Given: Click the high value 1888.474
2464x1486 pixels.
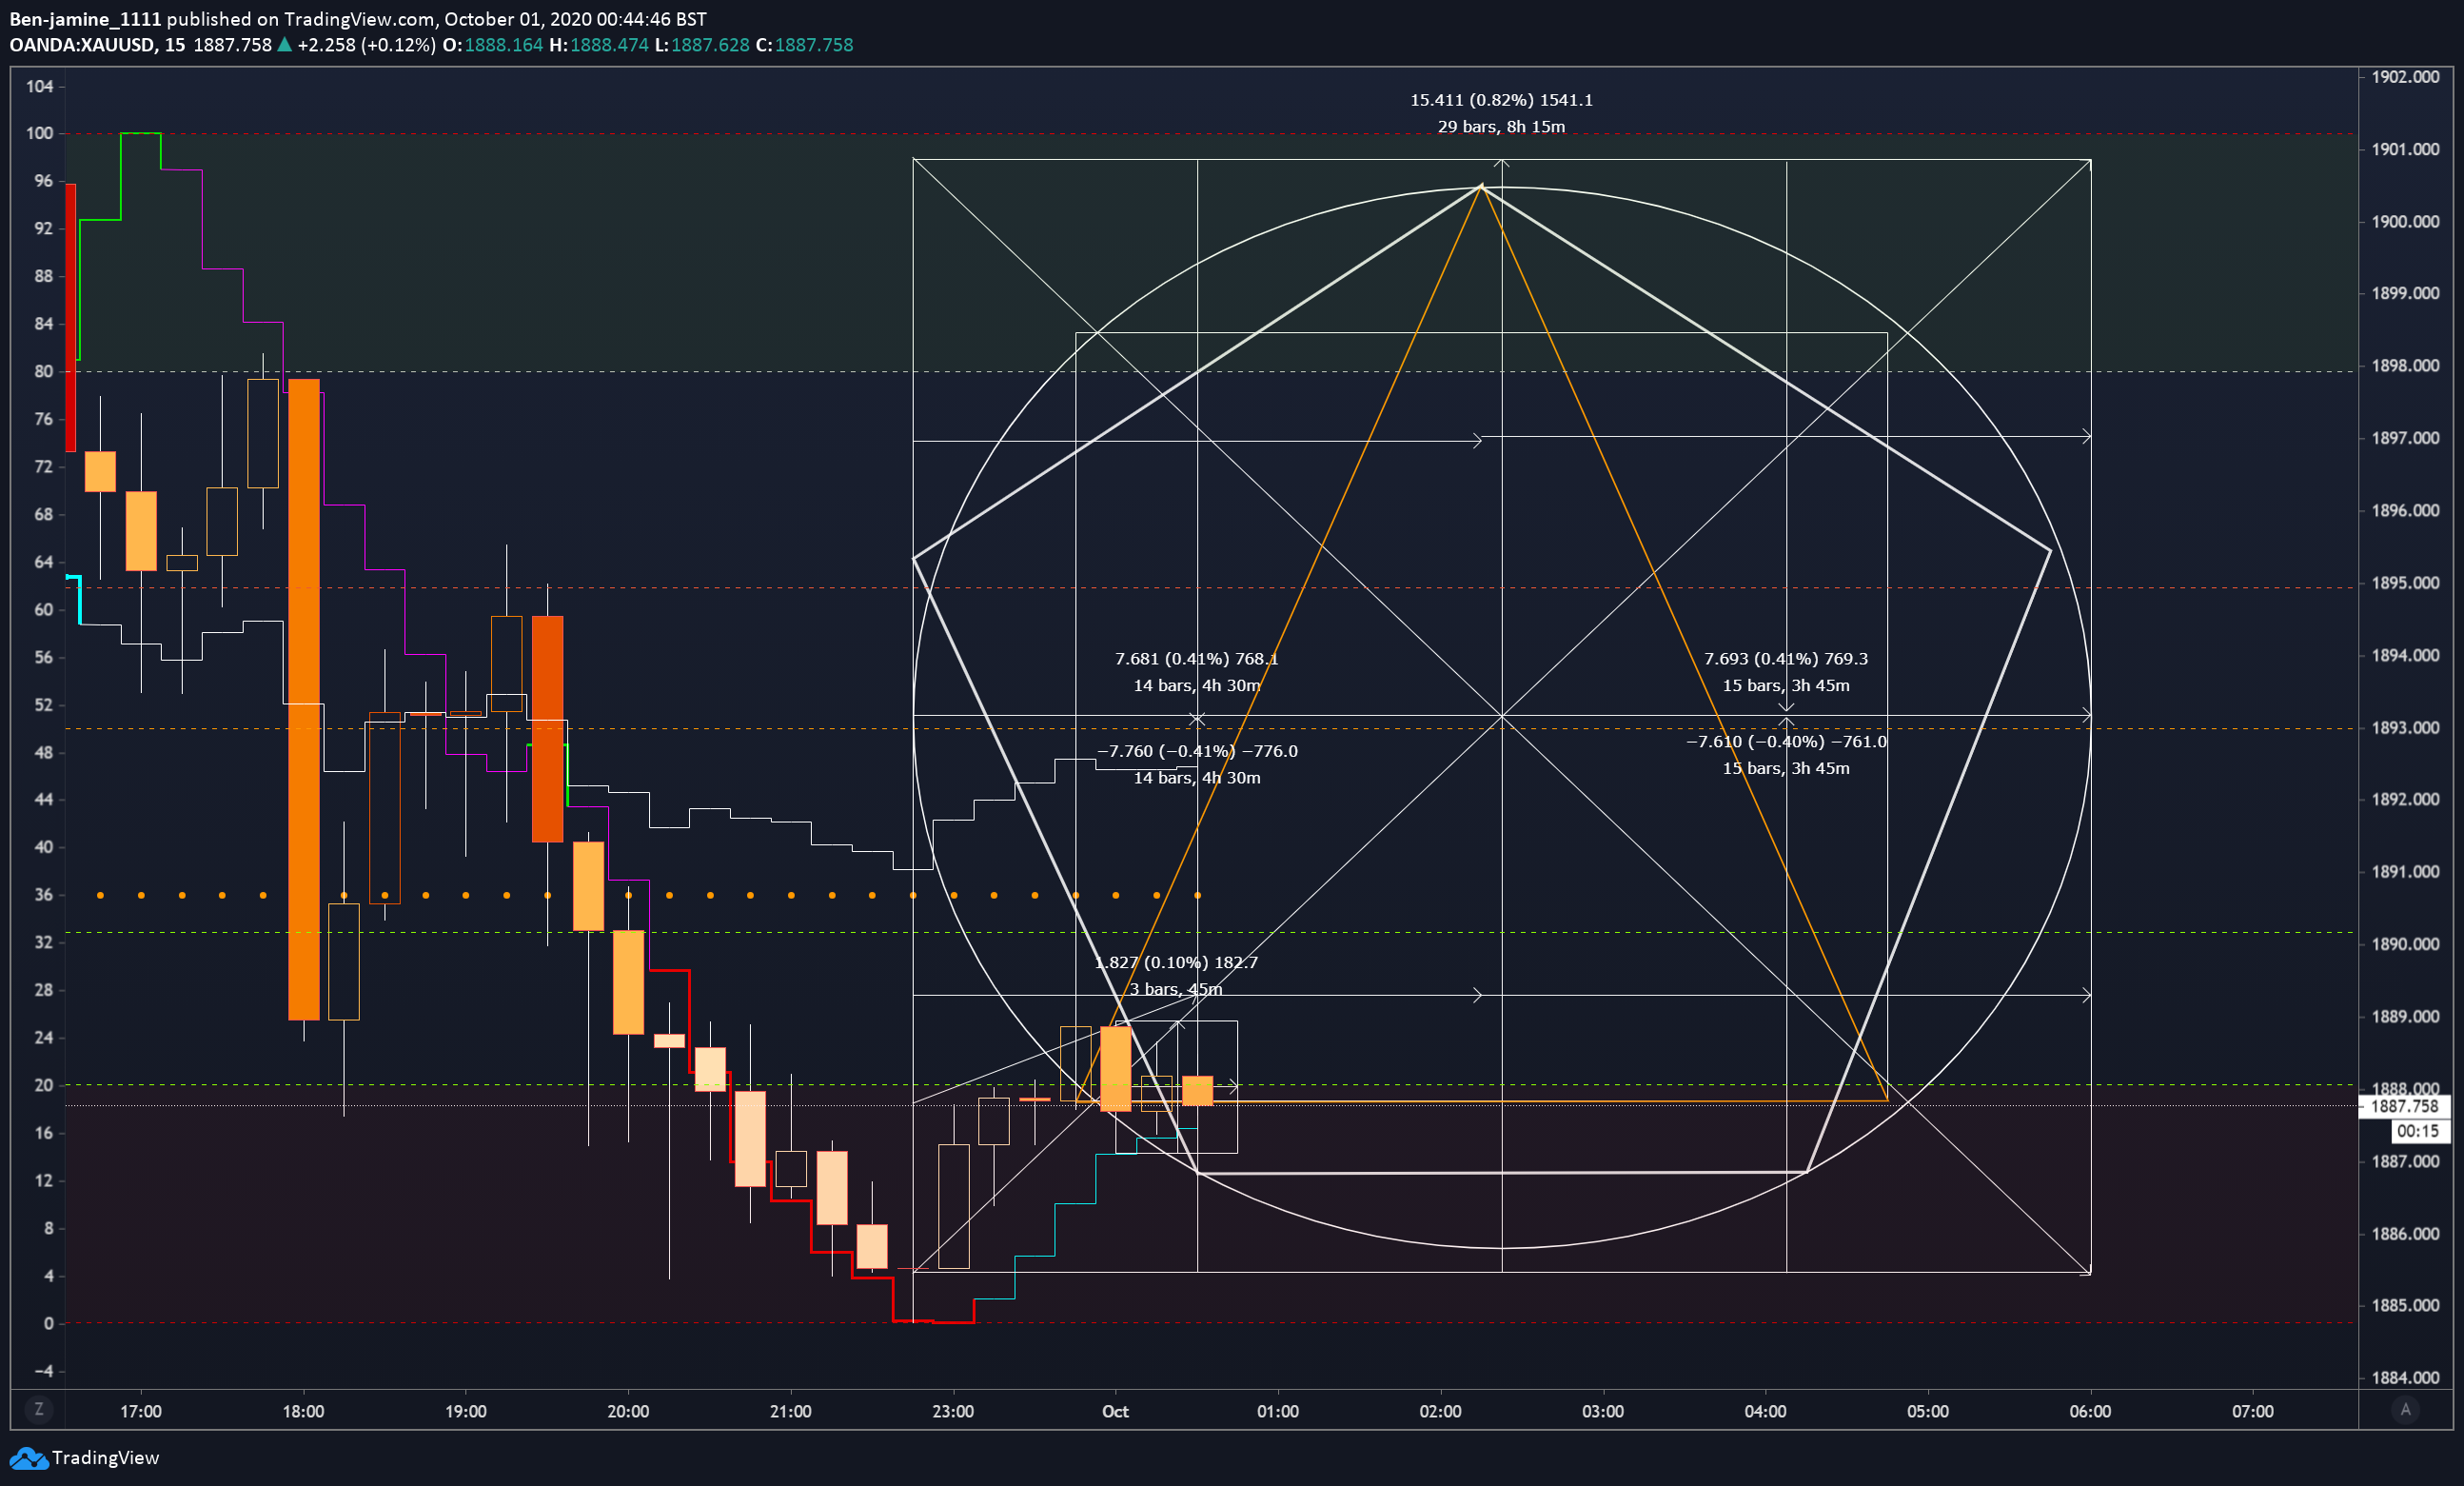Looking at the screenshot, I should [x=609, y=45].
